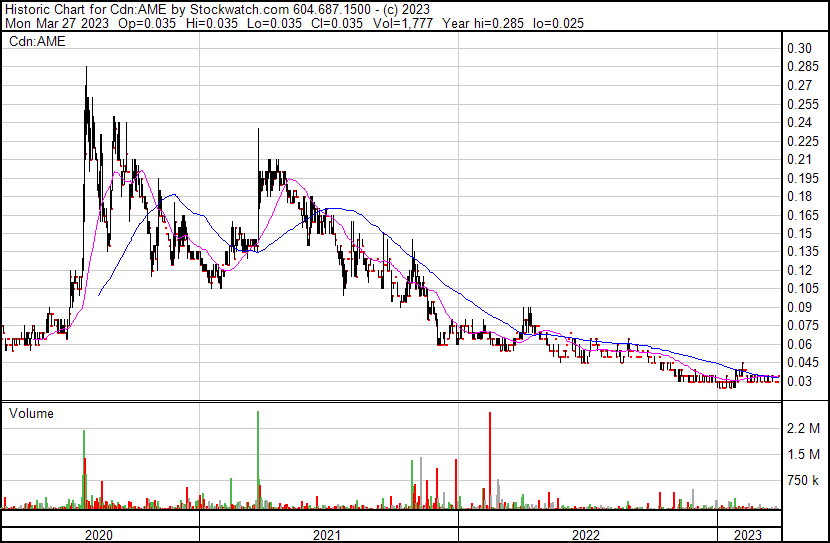Click the tallest green volume bar in 2021

258,460
